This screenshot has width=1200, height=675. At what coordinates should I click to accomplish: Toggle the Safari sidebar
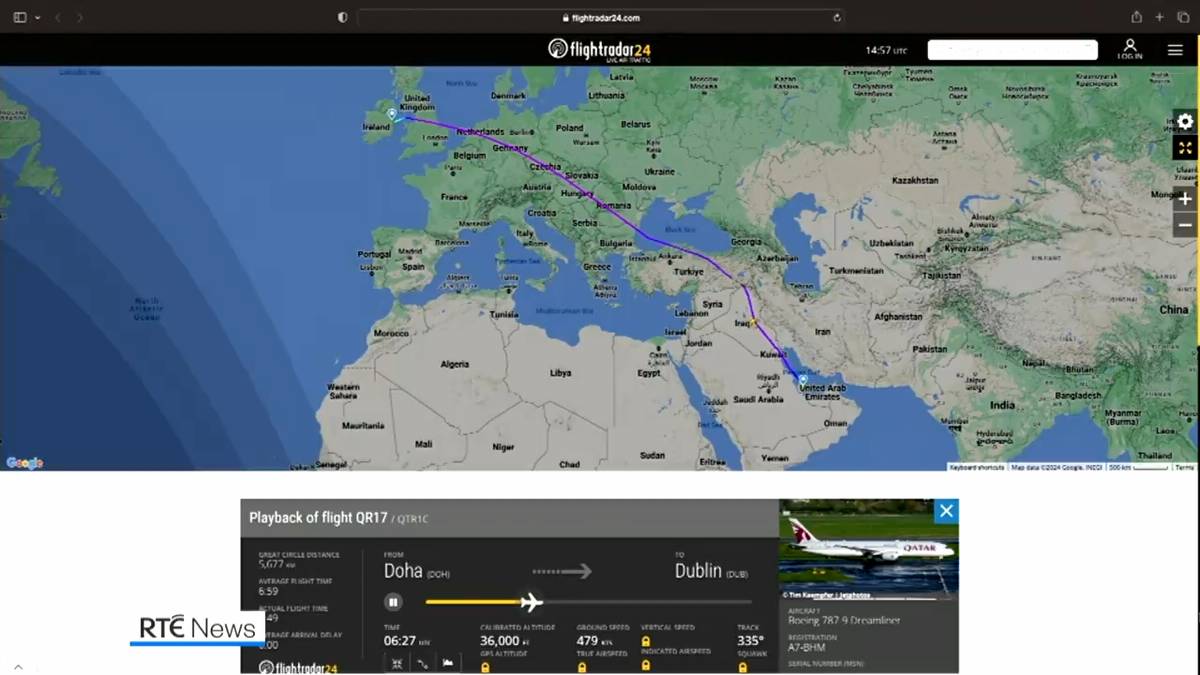(20, 17)
